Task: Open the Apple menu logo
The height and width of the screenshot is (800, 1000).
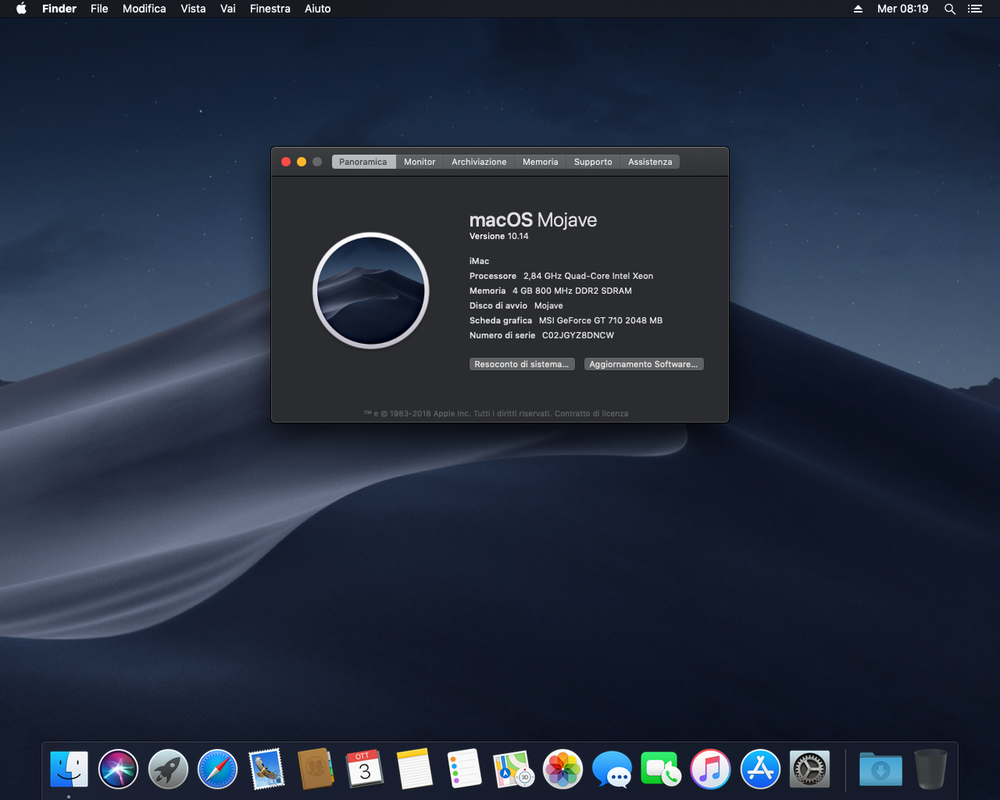Action: pyautogui.click(x=21, y=8)
